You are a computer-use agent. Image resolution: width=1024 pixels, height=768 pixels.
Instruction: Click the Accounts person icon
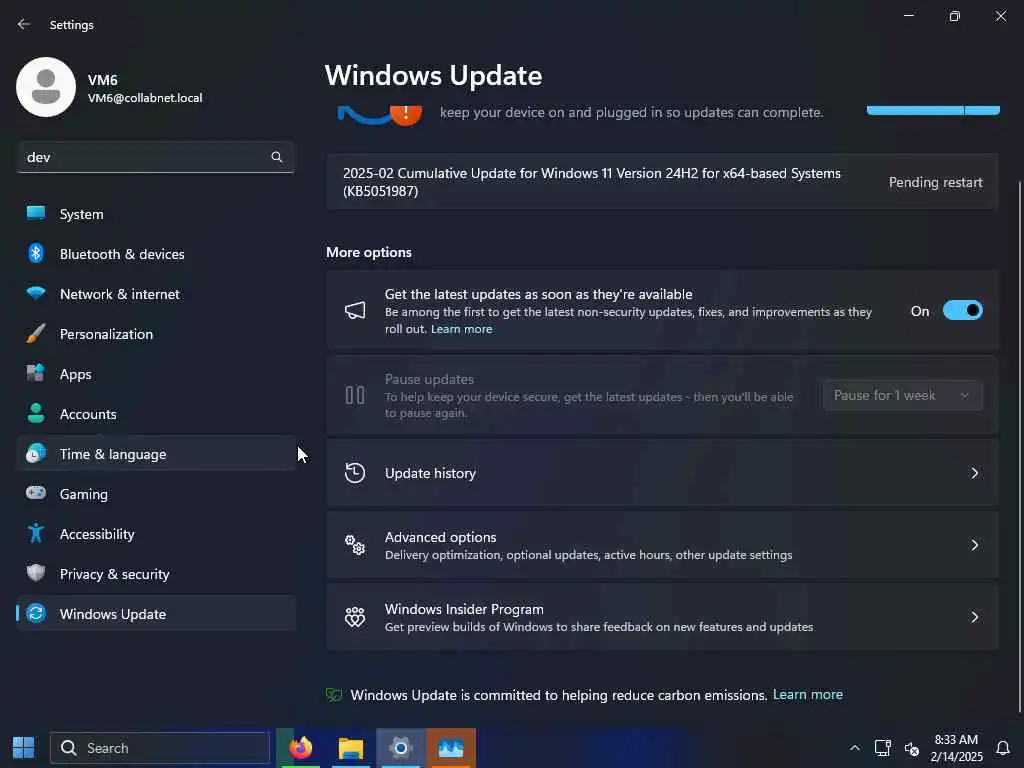(36, 413)
